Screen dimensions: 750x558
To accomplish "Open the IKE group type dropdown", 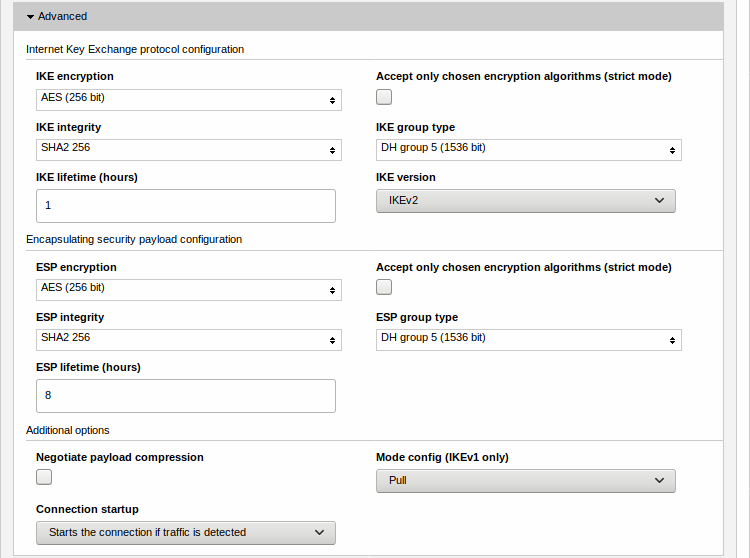I will pos(528,149).
